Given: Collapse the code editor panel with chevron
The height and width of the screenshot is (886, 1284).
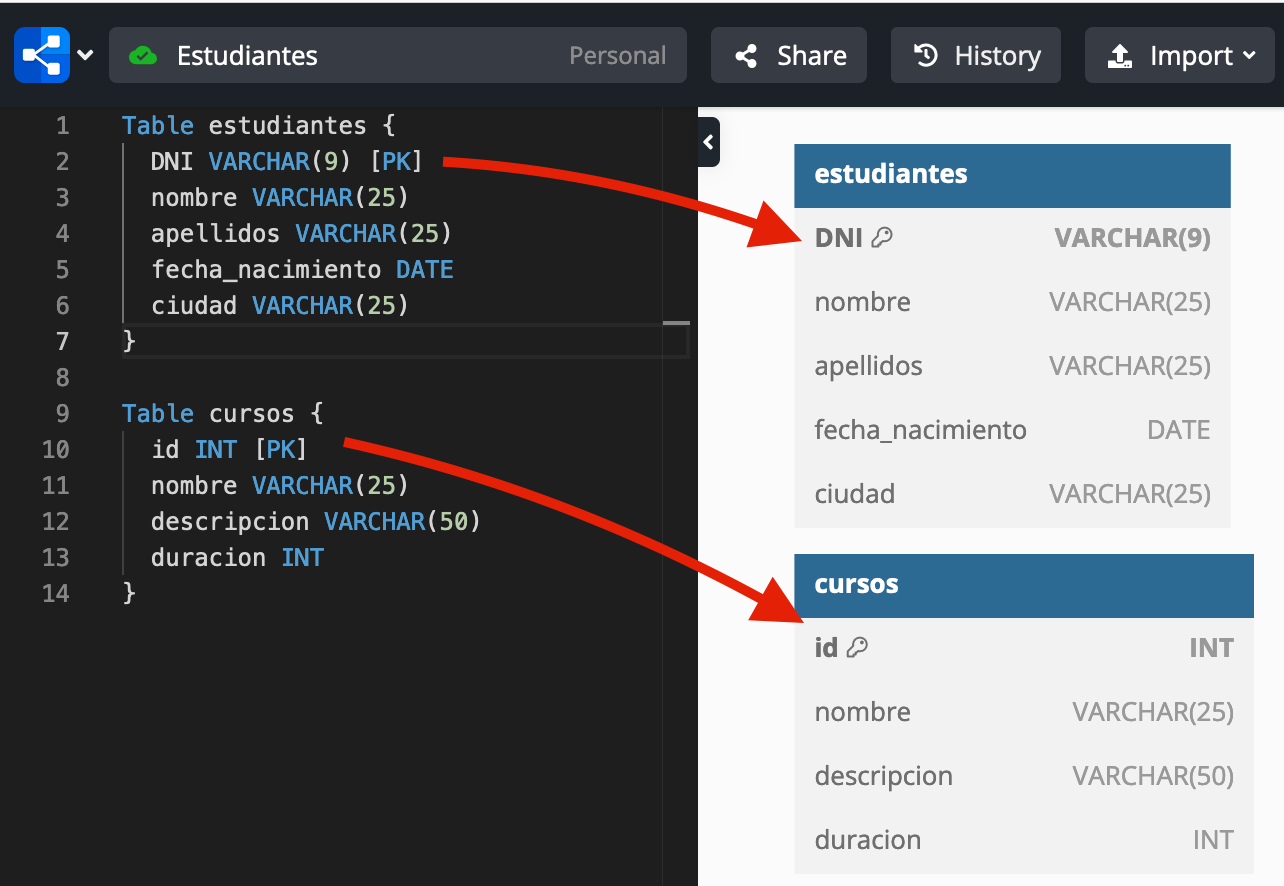Looking at the screenshot, I should (x=708, y=142).
